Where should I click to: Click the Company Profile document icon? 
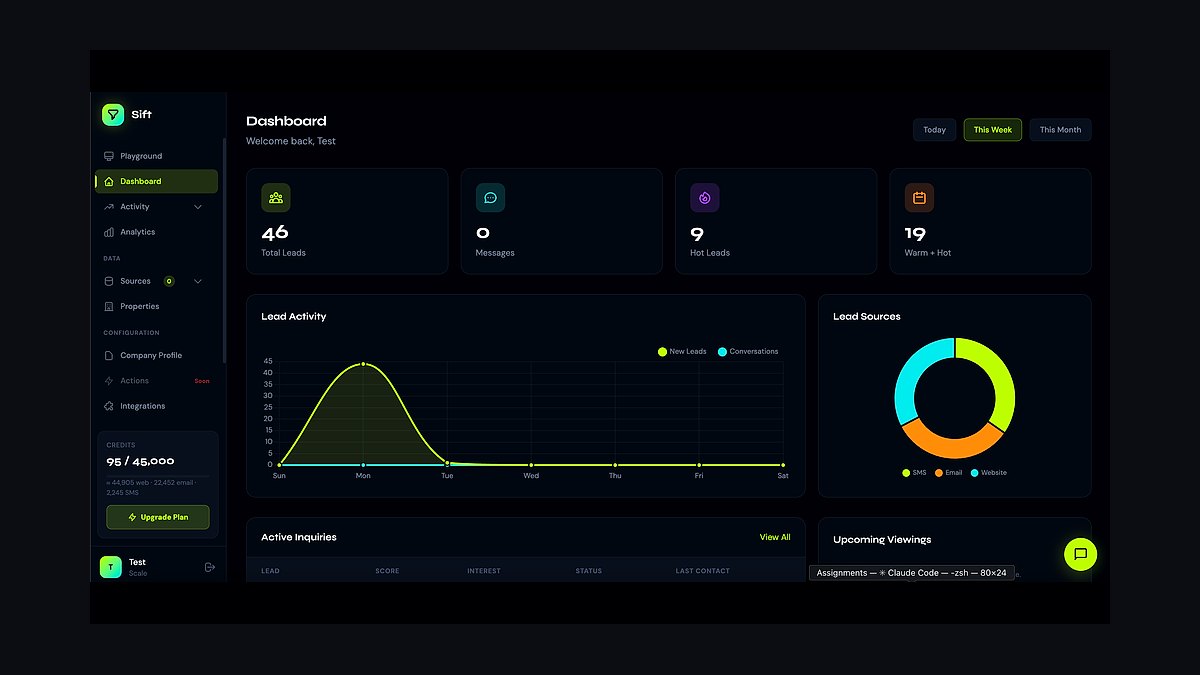coord(109,355)
